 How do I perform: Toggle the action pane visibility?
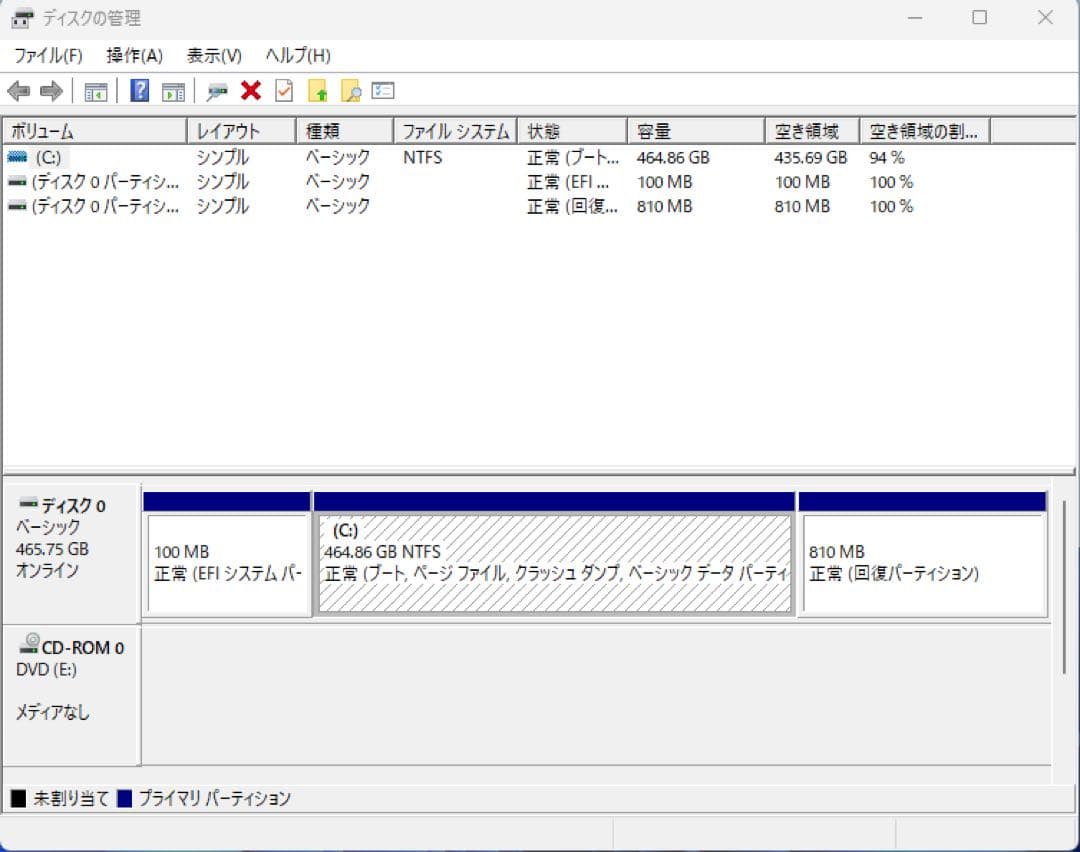173,91
